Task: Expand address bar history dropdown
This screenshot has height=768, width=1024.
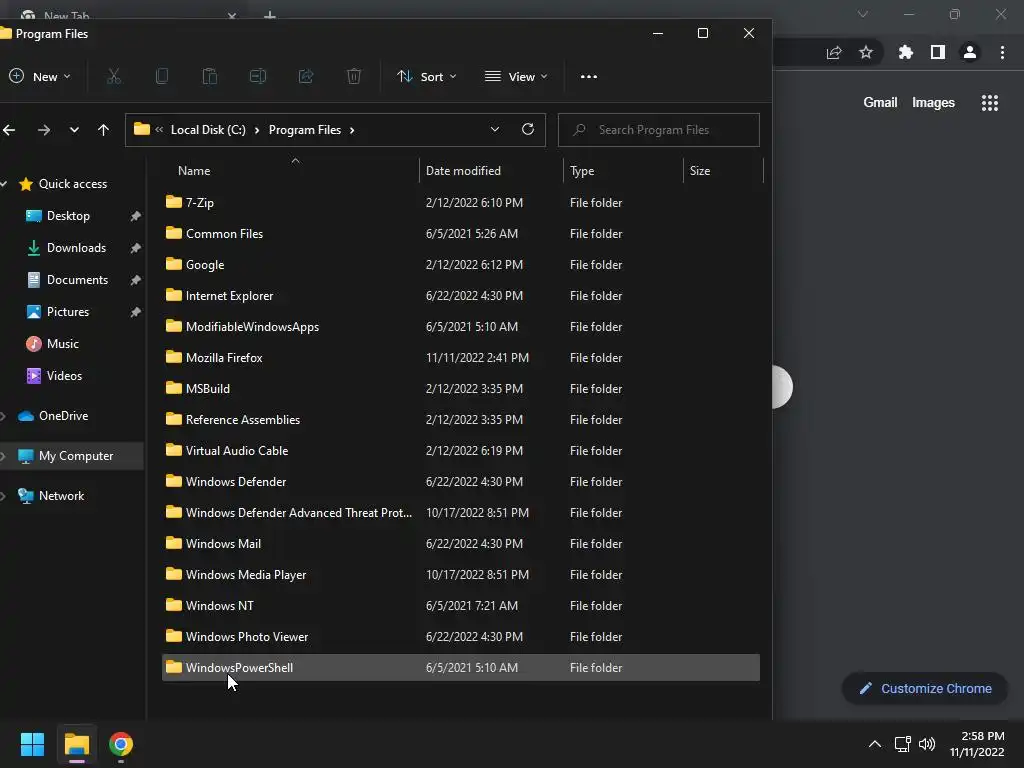Action: point(495,129)
